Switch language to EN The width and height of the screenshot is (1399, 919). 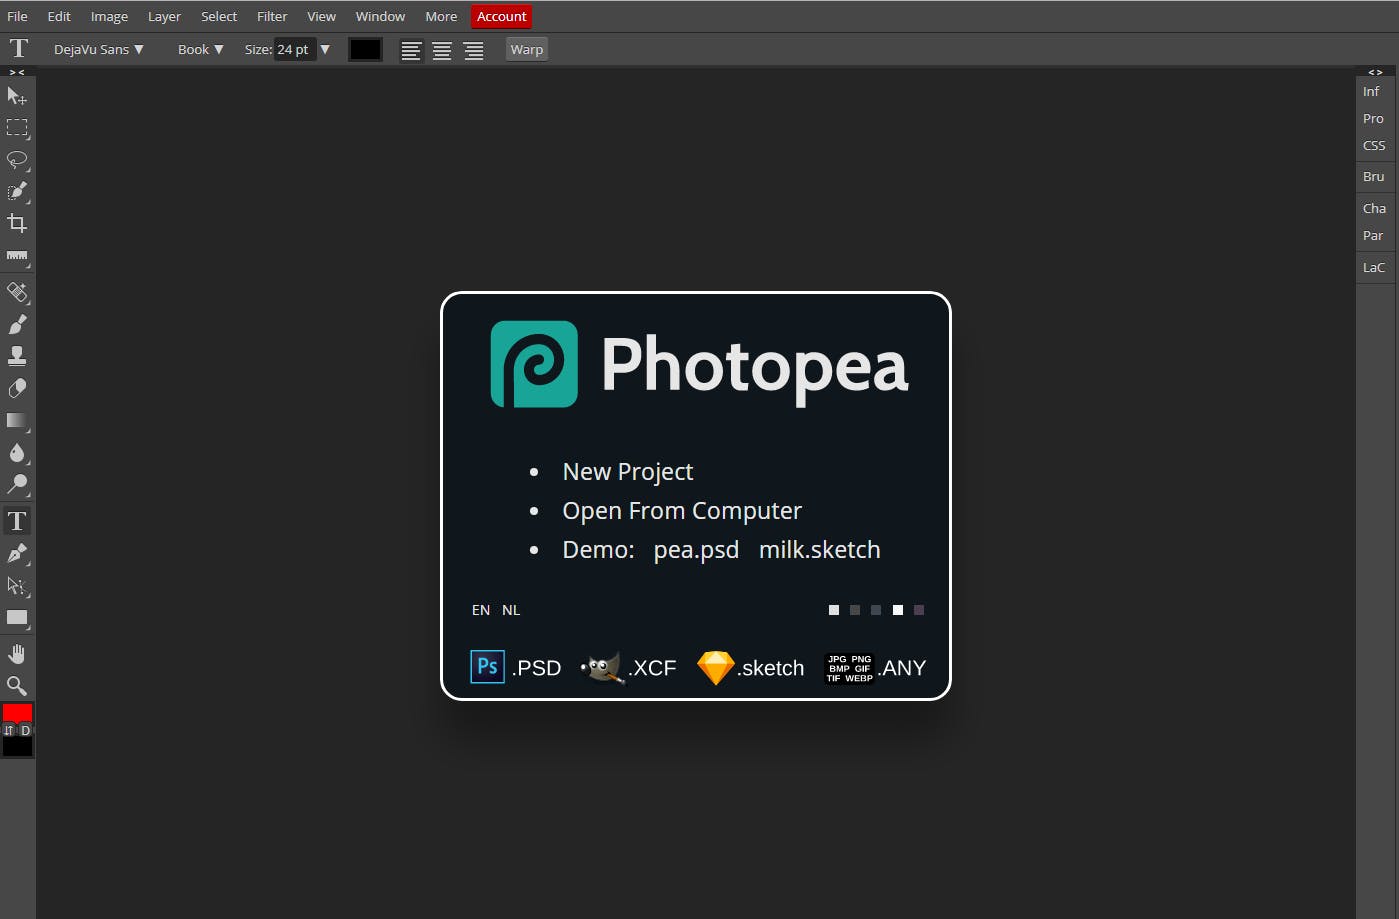click(x=481, y=610)
